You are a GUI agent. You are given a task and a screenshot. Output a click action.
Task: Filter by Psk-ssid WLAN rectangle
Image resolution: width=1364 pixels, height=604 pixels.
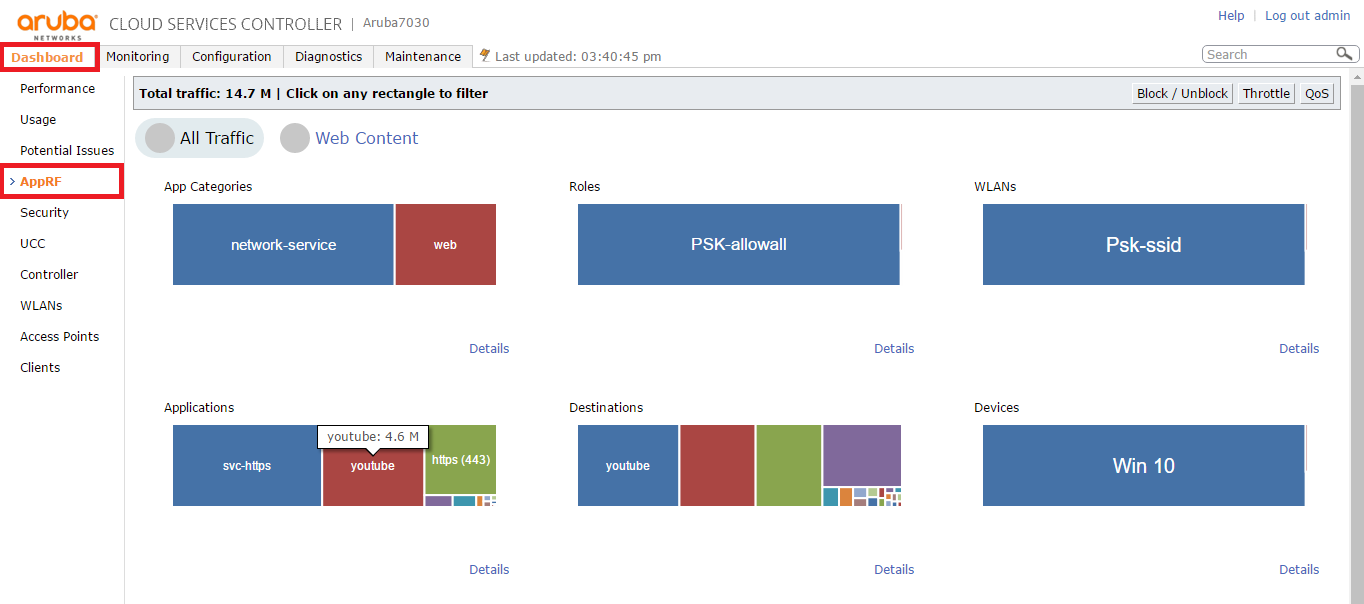[x=1143, y=244]
